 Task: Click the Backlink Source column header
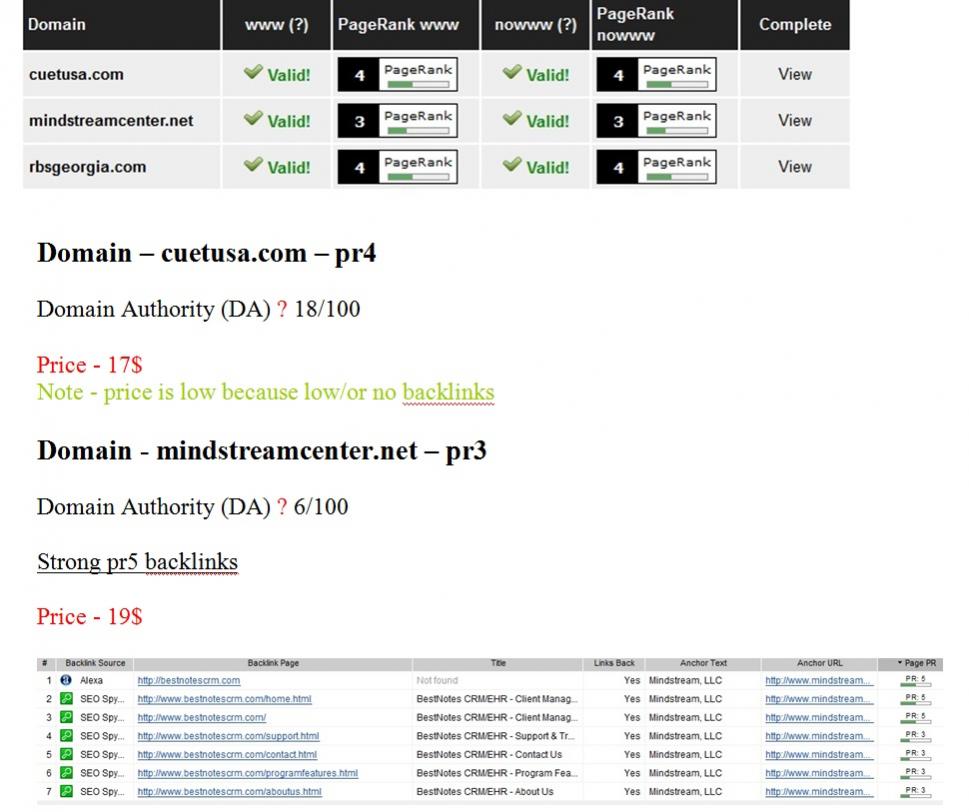click(x=95, y=663)
